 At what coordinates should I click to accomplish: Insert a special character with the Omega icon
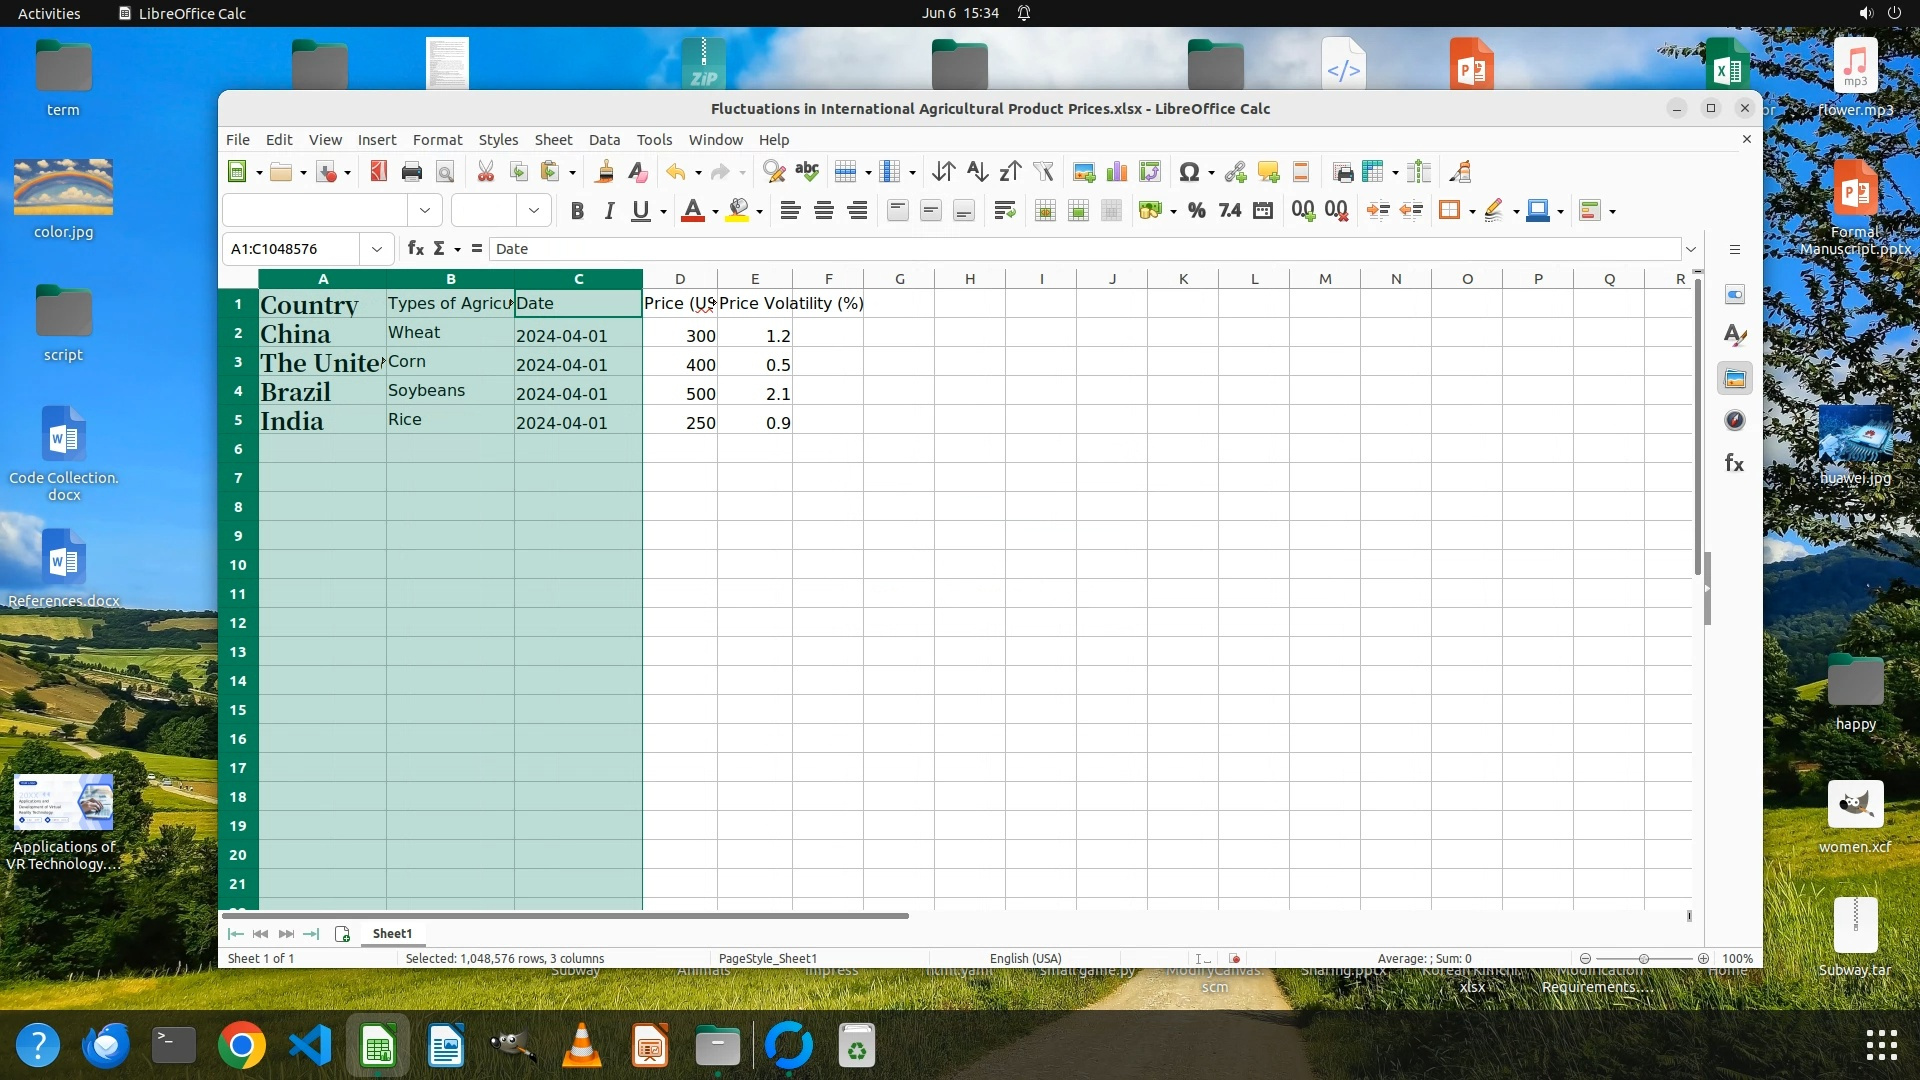pos(1188,172)
